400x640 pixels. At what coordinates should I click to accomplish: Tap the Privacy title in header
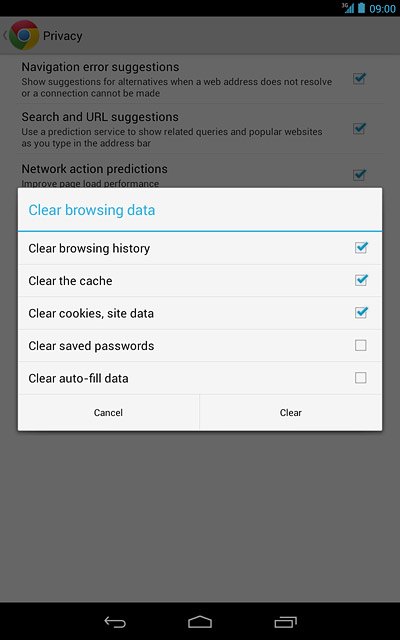tap(62, 36)
